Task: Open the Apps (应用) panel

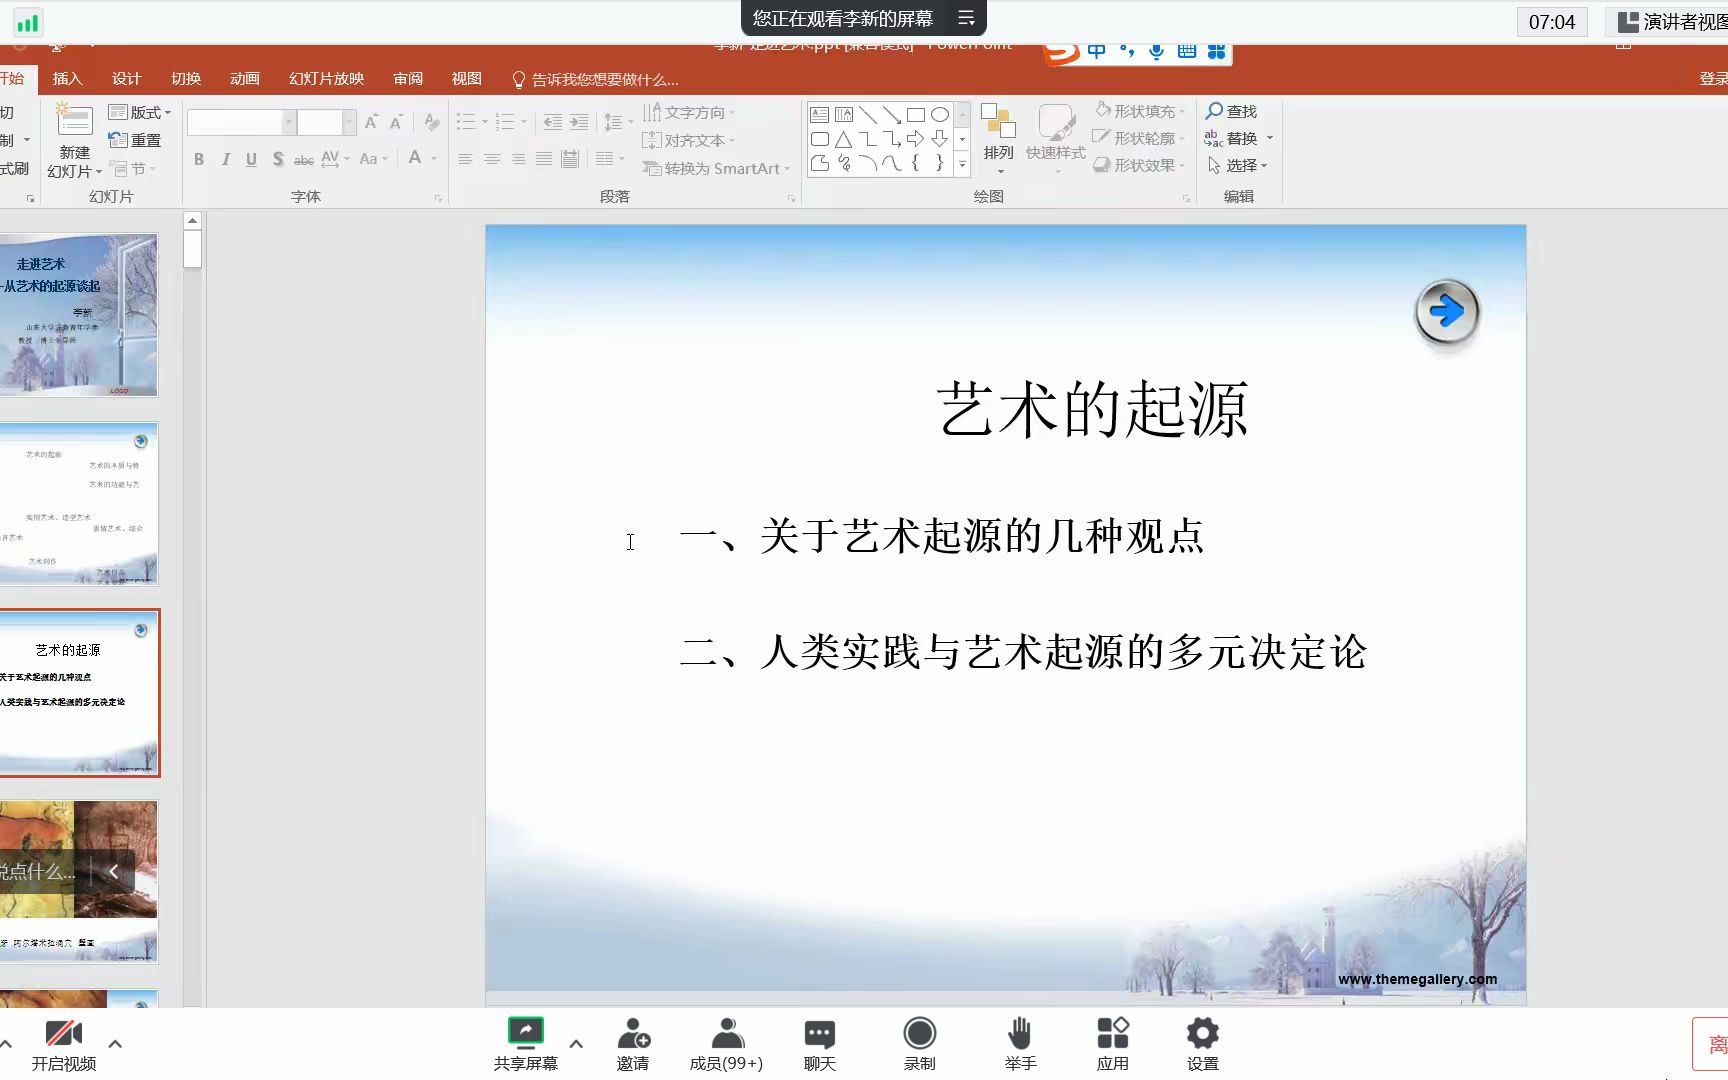Action: (x=1112, y=1044)
